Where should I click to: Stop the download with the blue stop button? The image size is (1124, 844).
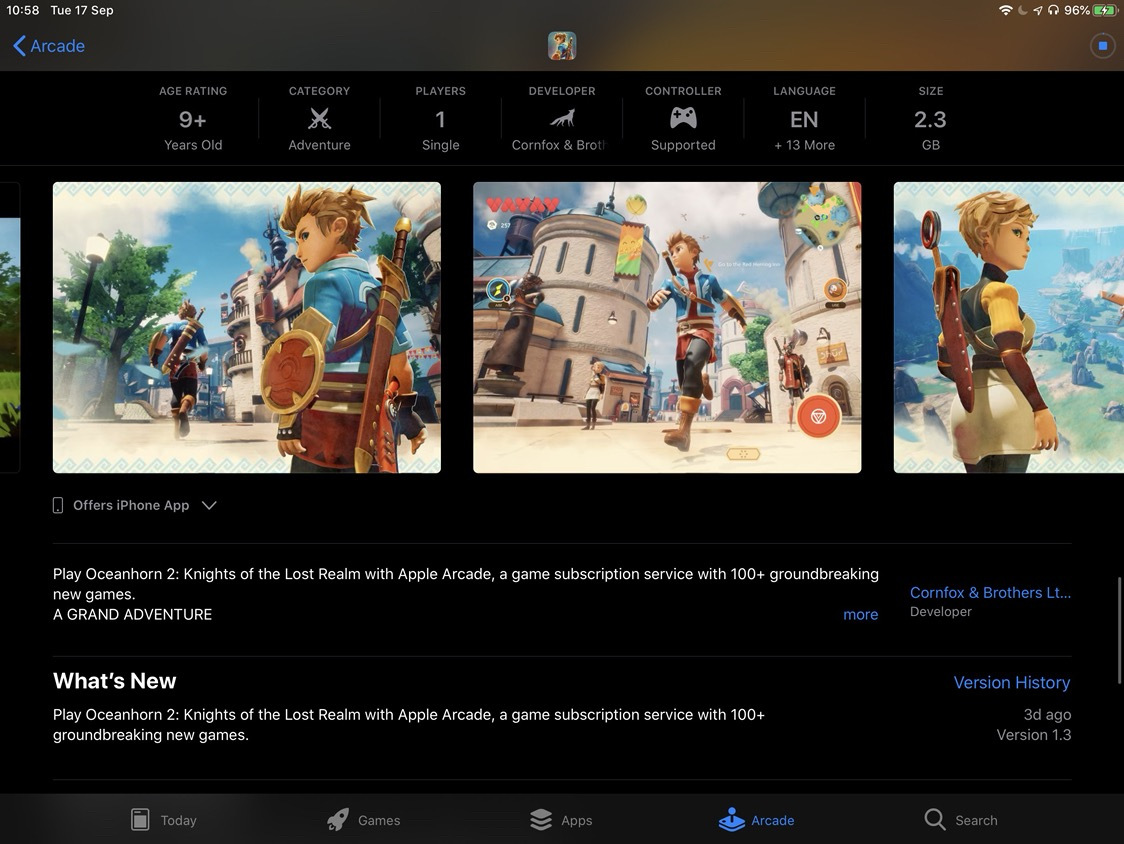[1102, 46]
